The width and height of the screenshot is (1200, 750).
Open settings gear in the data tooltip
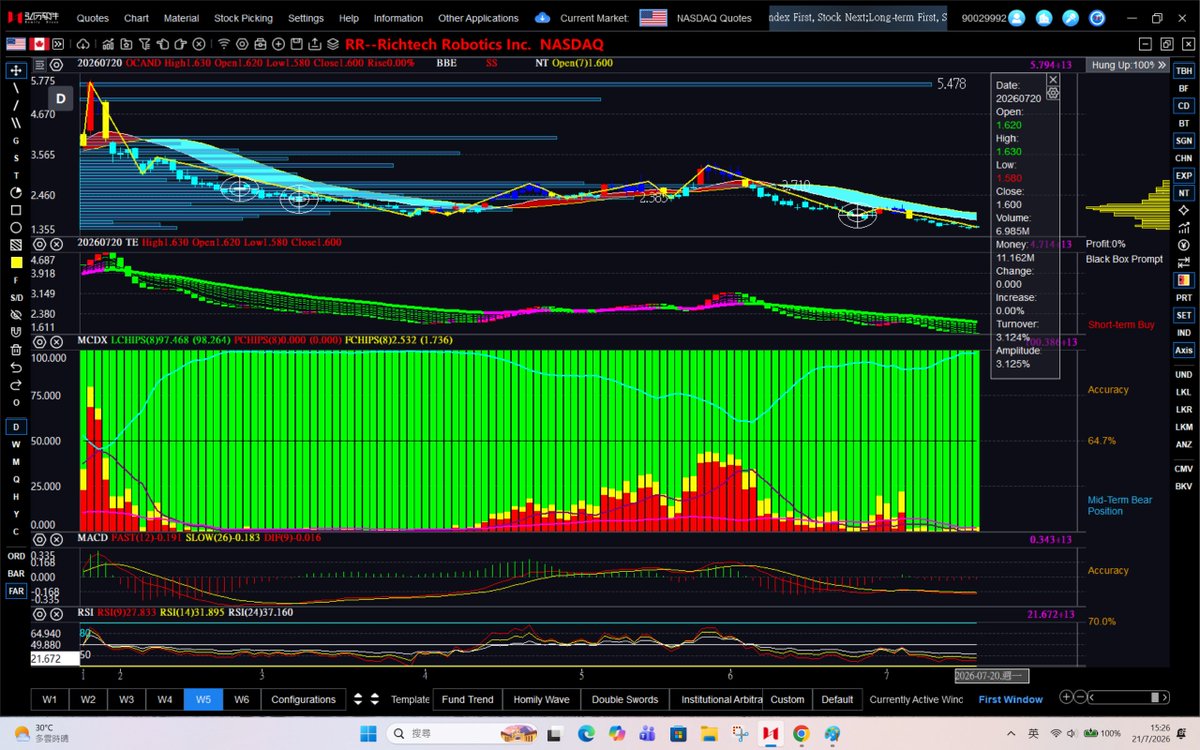(1053, 92)
